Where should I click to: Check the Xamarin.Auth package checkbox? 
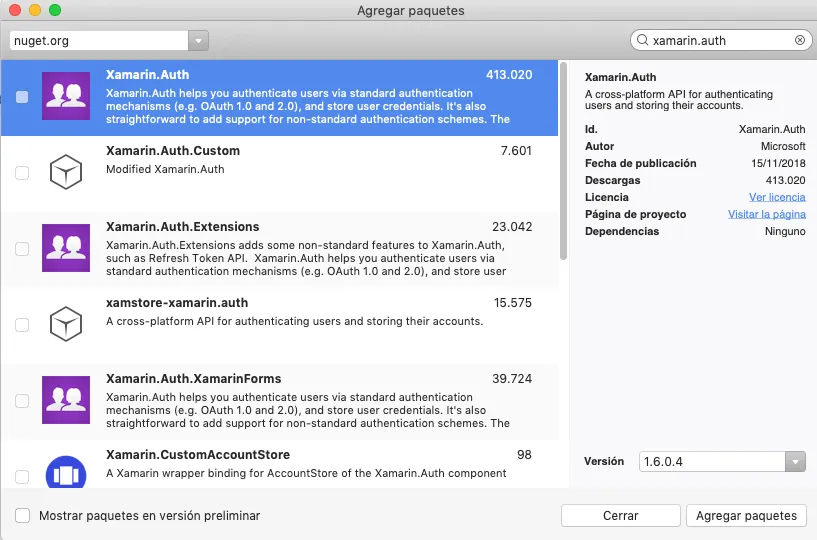pyautogui.click(x=22, y=97)
